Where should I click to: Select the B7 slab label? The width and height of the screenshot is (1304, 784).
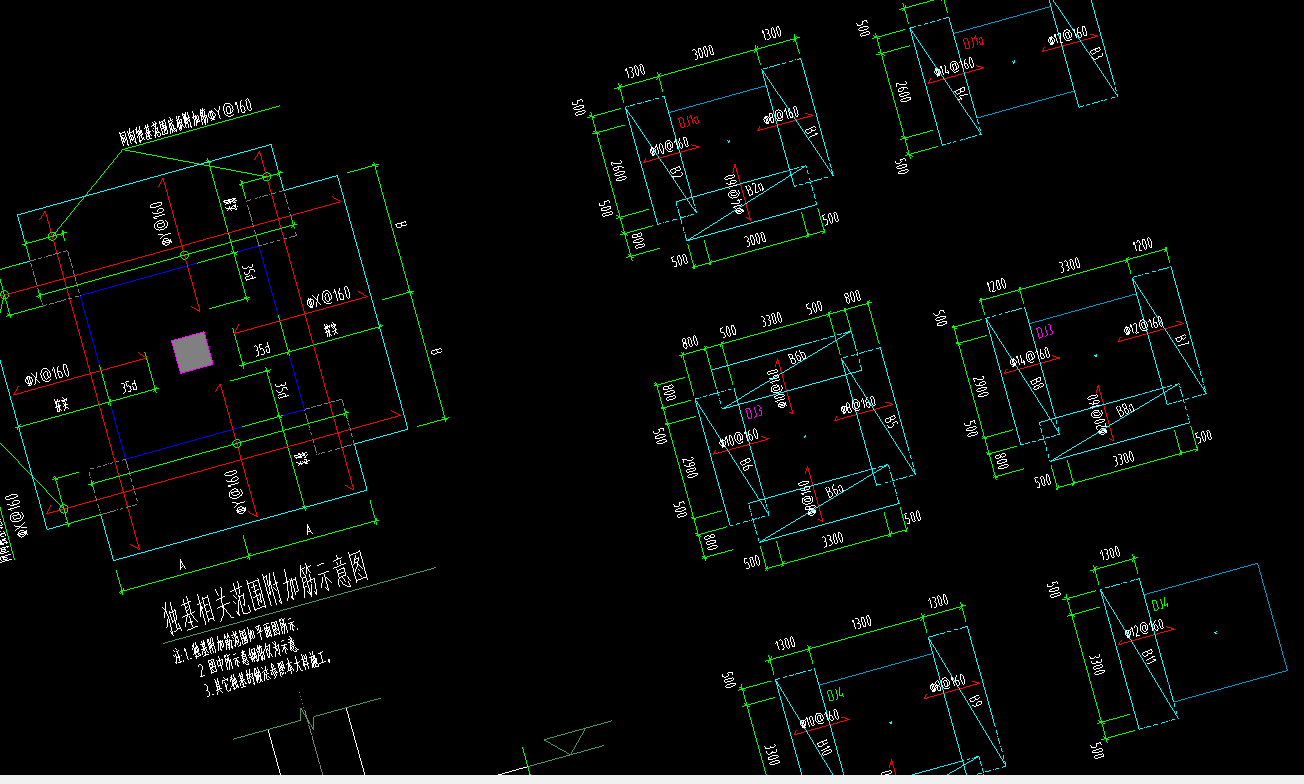1182,340
